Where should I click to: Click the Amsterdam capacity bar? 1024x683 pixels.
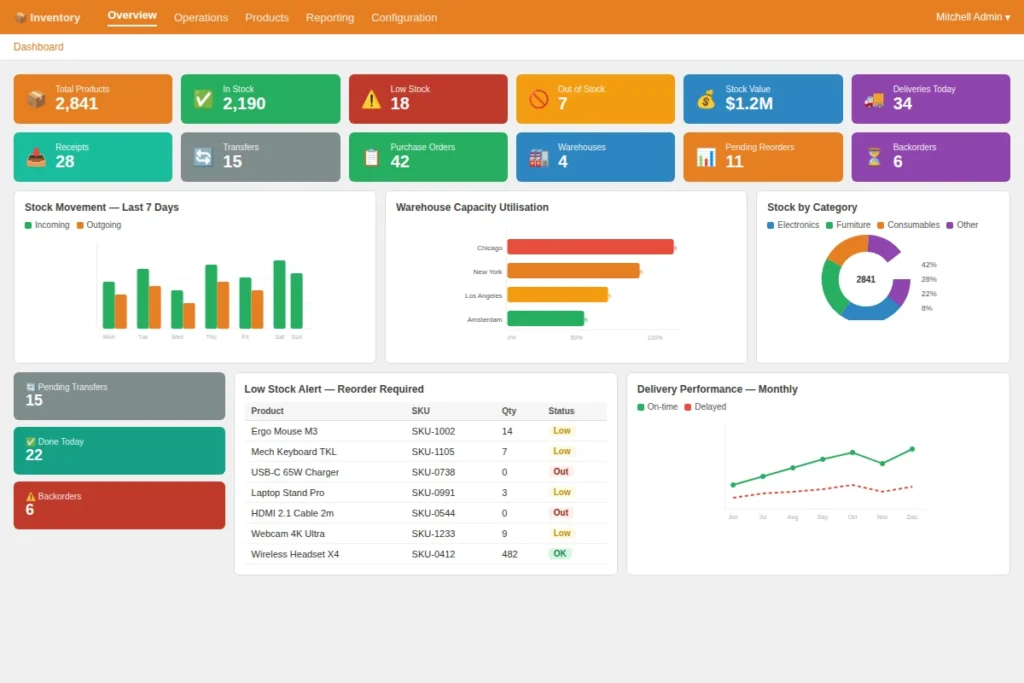click(x=545, y=319)
